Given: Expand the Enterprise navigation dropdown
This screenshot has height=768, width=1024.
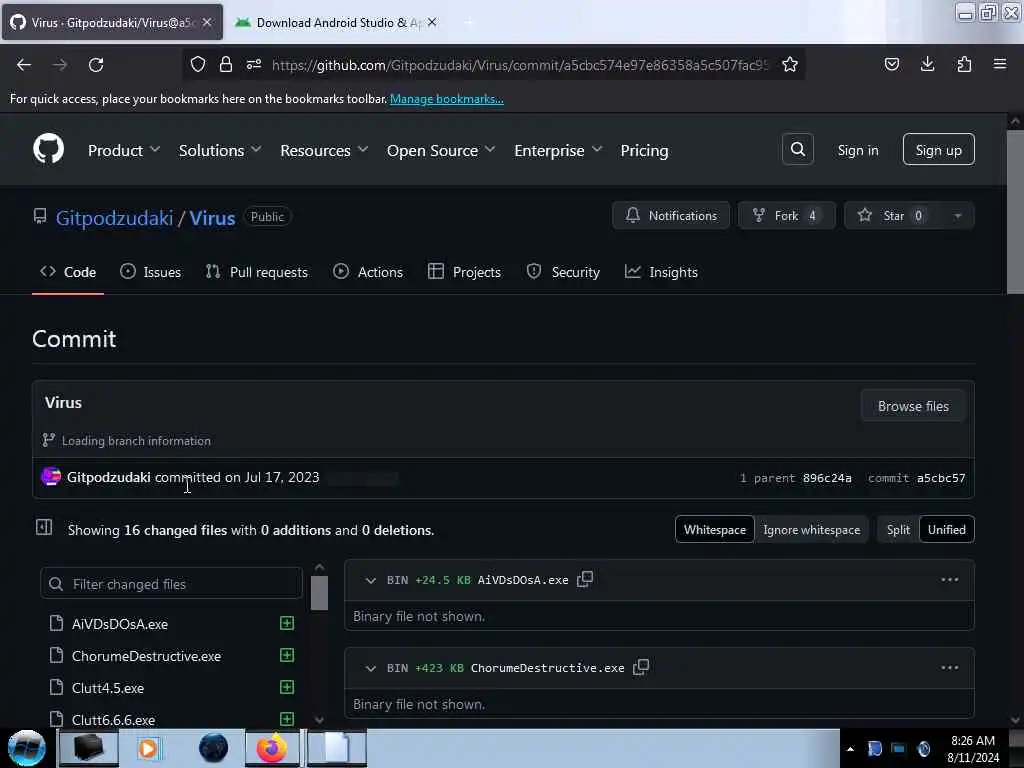Looking at the screenshot, I should click(x=558, y=150).
